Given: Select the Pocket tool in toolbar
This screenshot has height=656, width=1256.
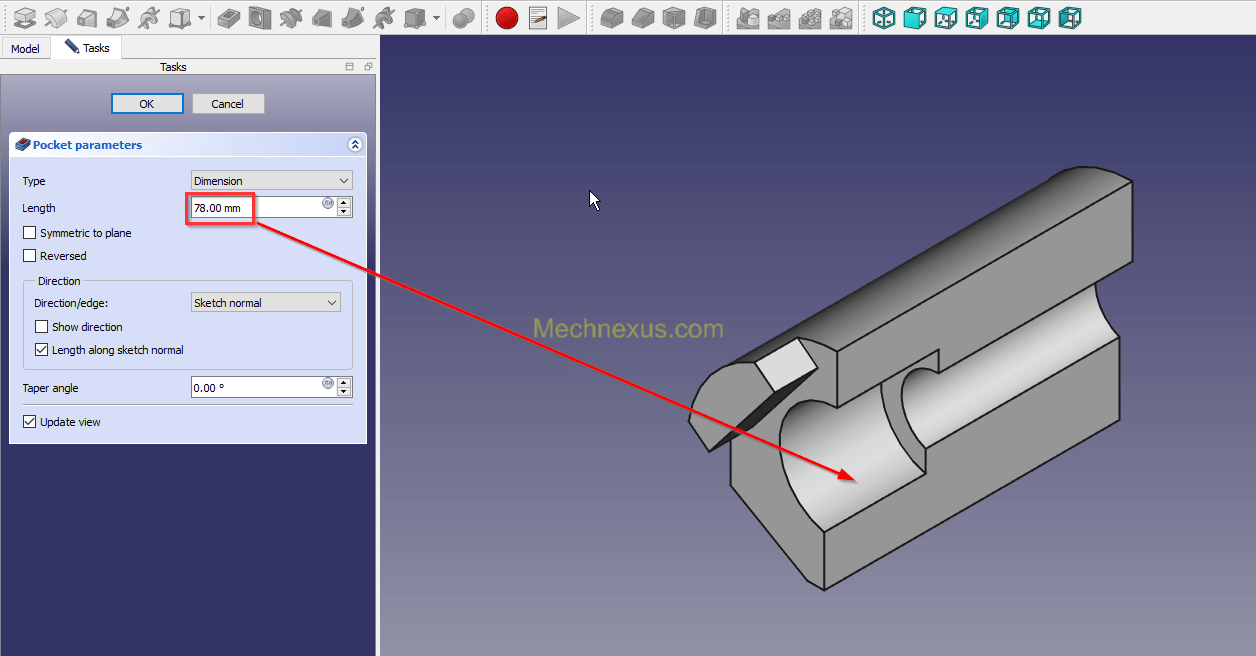Looking at the screenshot, I should tap(229, 17).
